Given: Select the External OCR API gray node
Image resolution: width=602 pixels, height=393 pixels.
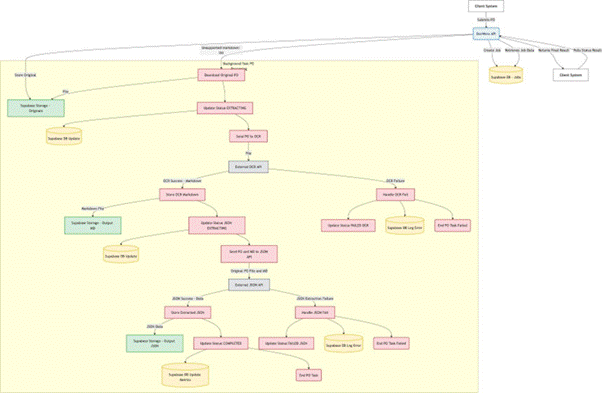Looking at the screenshot, I should pos(248,167).
